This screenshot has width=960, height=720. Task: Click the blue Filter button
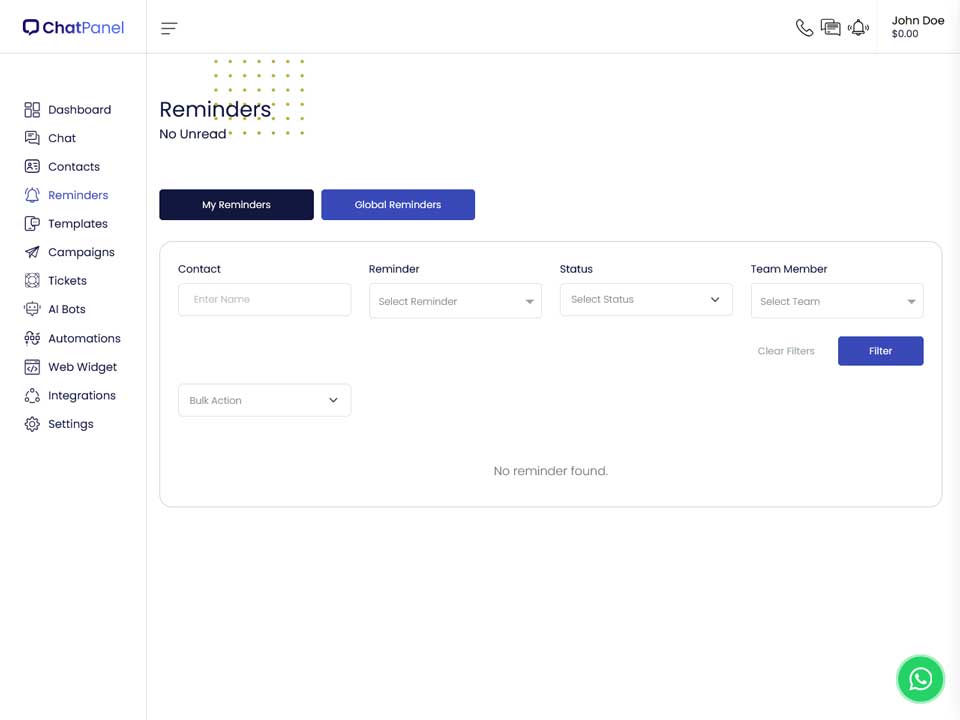(880, 351)
